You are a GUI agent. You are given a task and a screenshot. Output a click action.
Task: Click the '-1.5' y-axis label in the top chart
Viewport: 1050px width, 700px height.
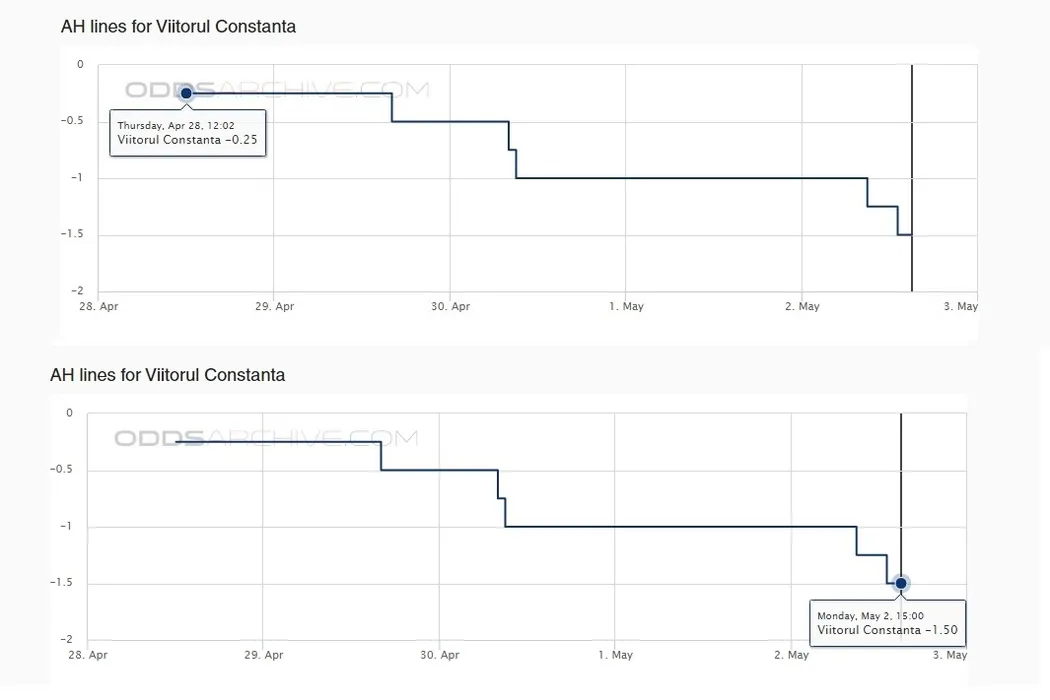(71, 235)
